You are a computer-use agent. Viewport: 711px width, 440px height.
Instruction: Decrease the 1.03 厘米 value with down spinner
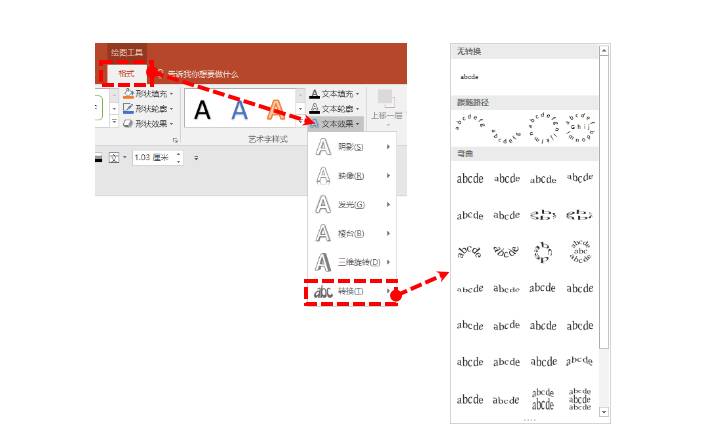click(x=179, y=161)
